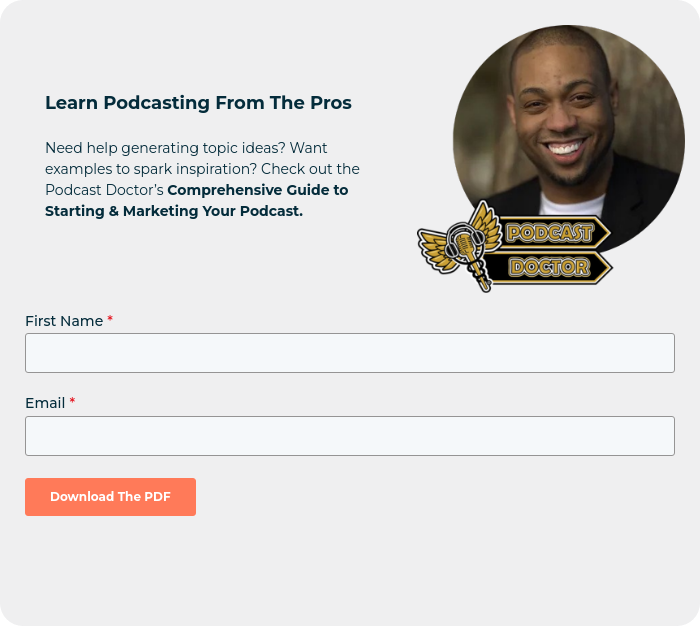Screen dimensions: 700x626
Task: Click the headphones on the logo microphone
Action: tap(465, 239)
